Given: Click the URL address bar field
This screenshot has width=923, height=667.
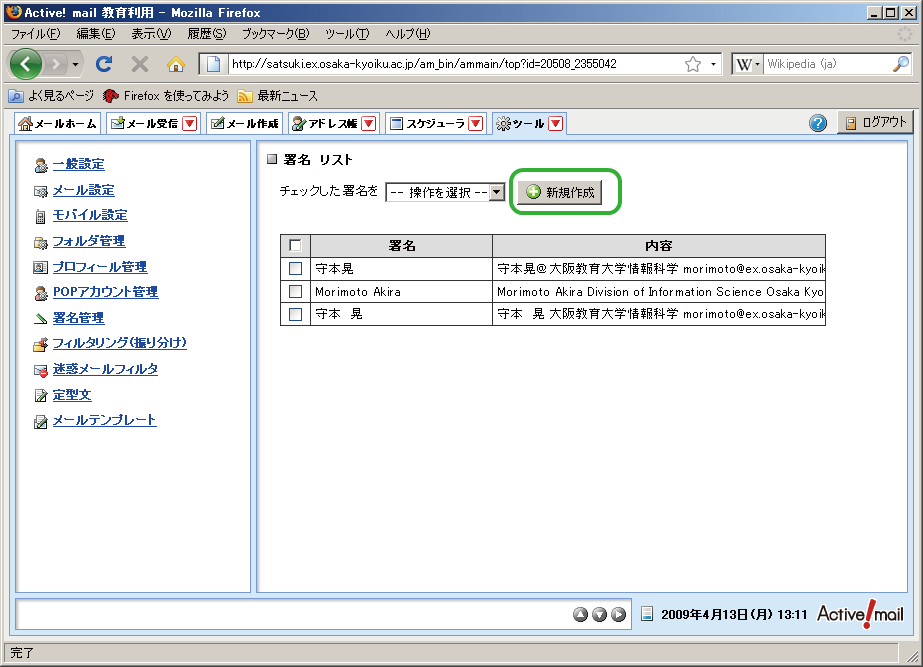Looking at the screenshot, I should 450,64.
